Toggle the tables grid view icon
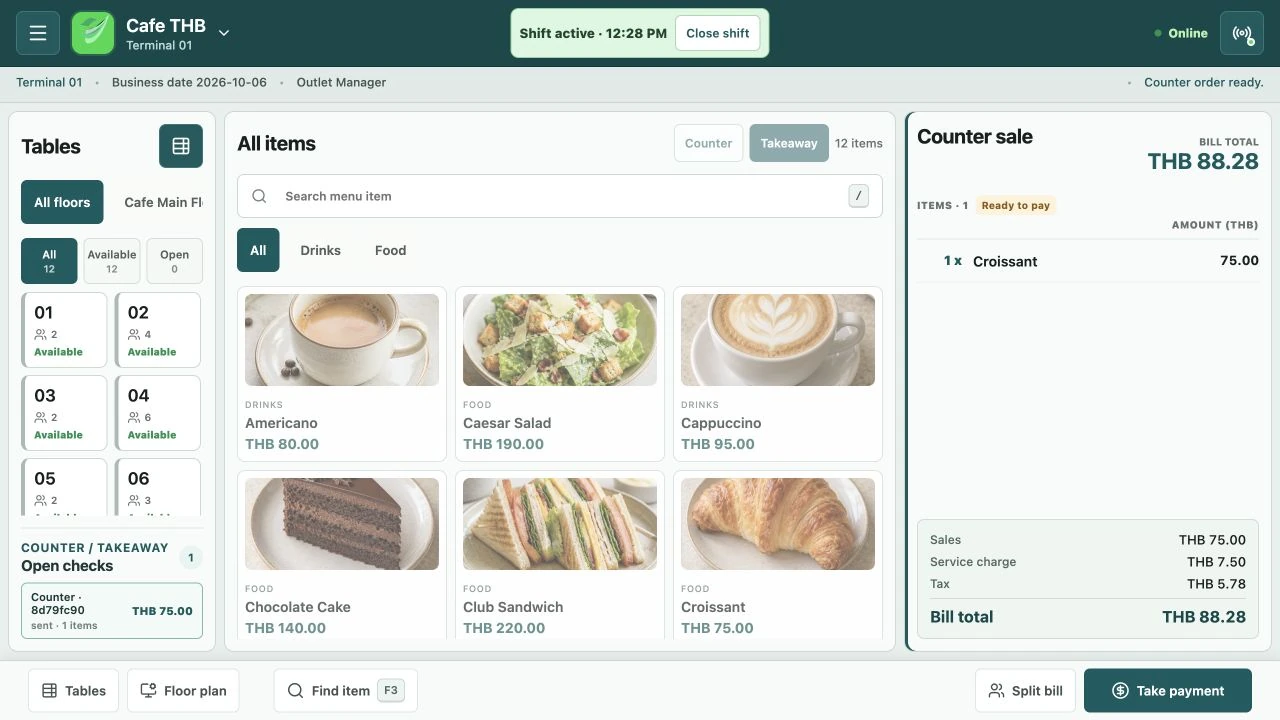The height and width of the screenshot is (720, 1280). click(x=181, y=146)
